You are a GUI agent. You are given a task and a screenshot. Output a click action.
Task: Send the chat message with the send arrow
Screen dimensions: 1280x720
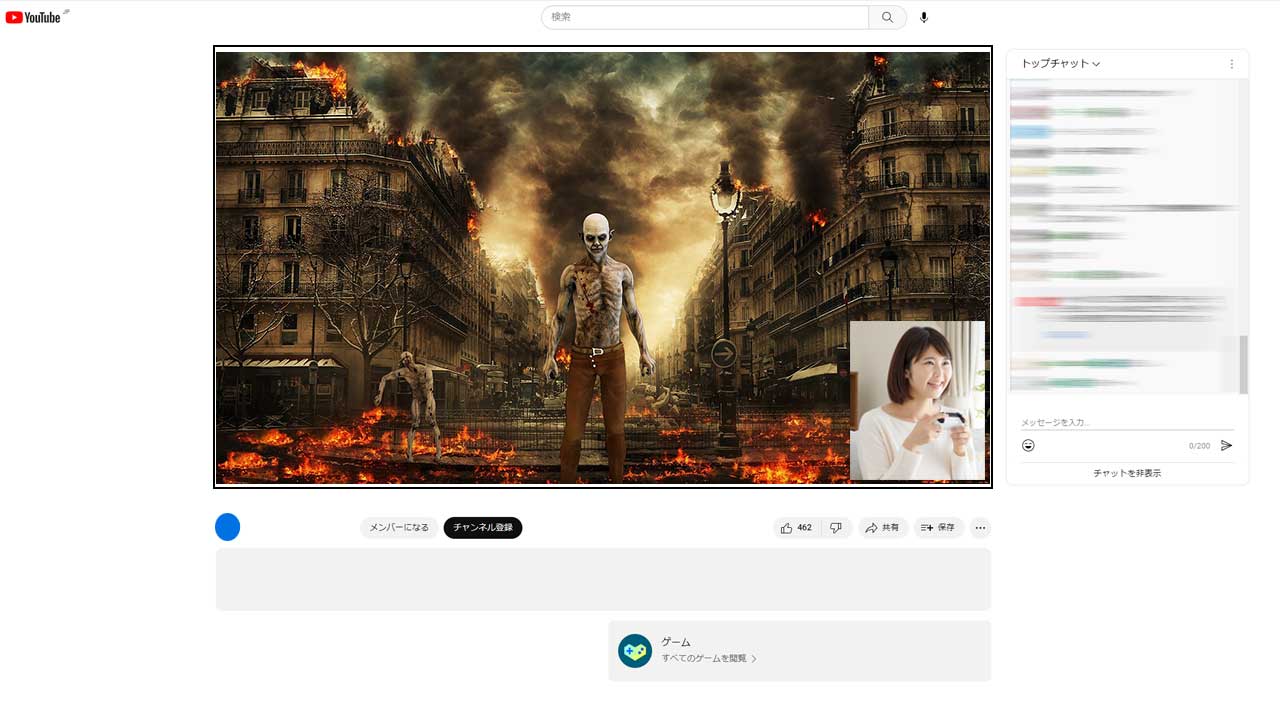pyautogui.click(x=1227, y=446)
